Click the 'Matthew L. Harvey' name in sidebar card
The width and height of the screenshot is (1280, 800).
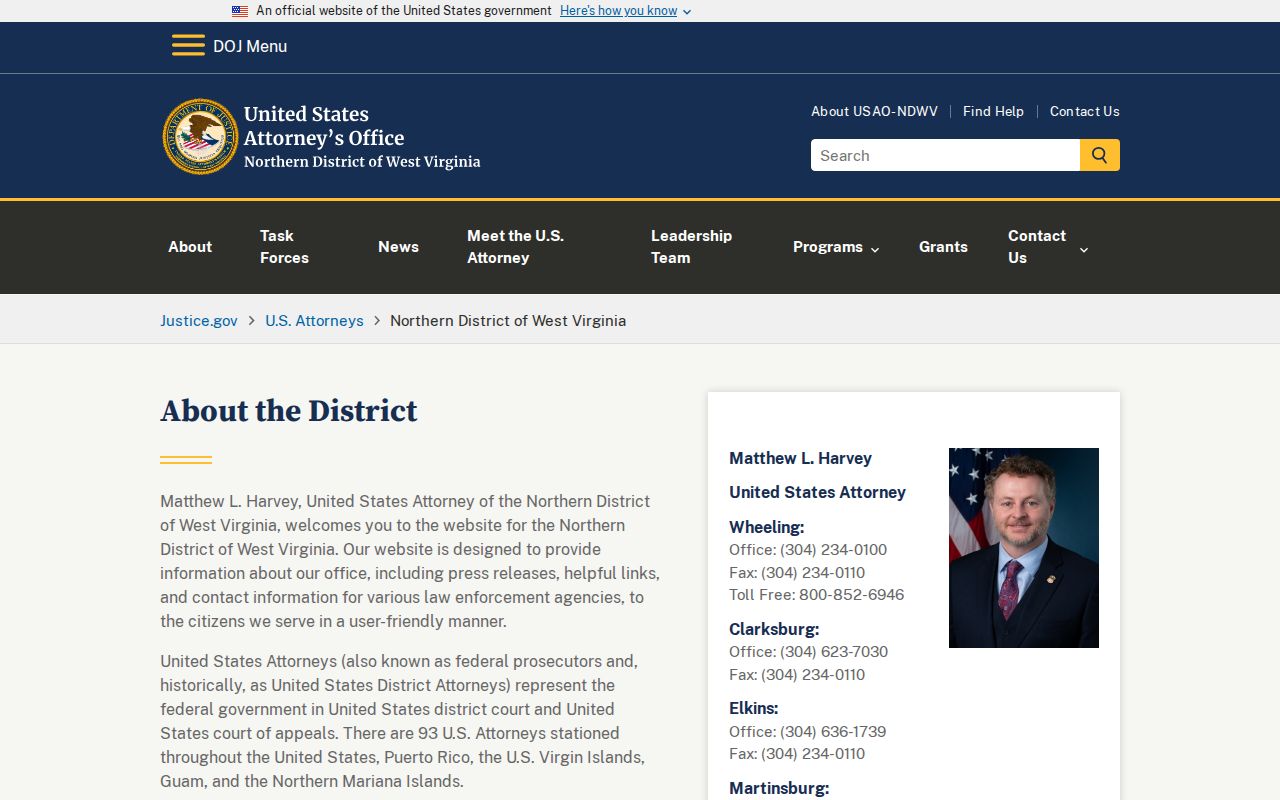pos(800,458)
